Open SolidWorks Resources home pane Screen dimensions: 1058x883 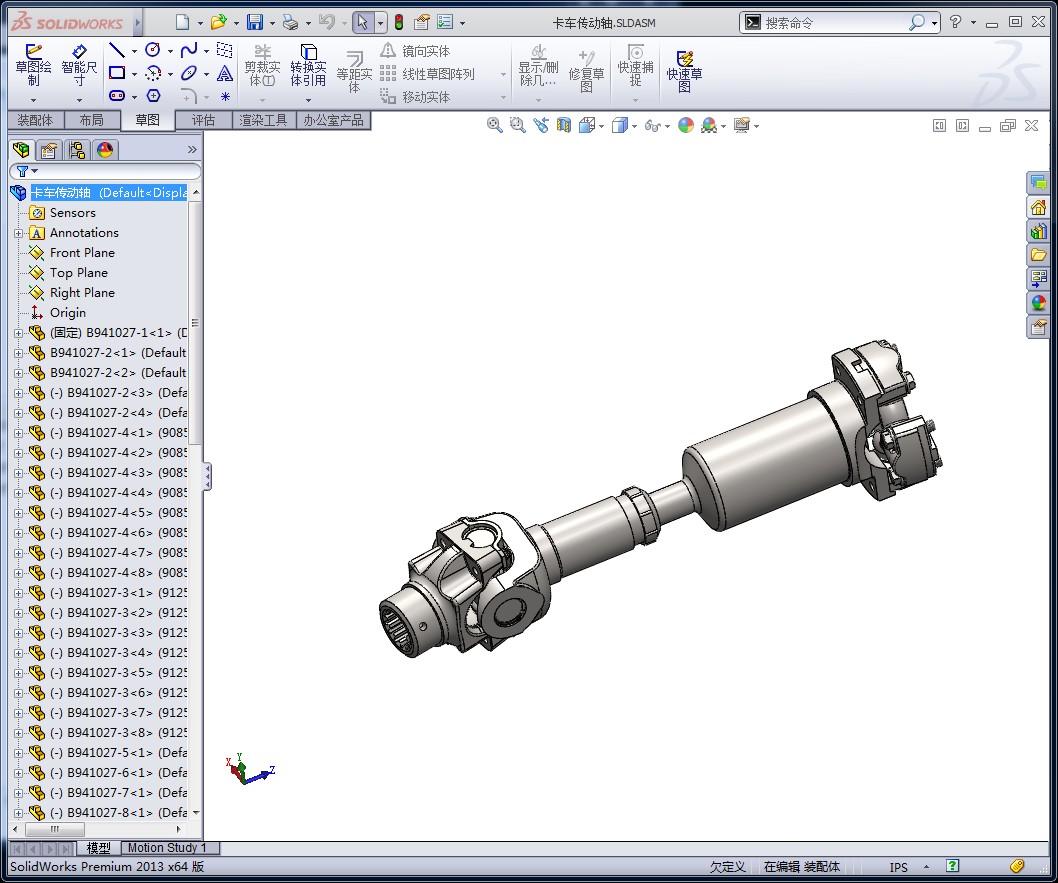1038,207
